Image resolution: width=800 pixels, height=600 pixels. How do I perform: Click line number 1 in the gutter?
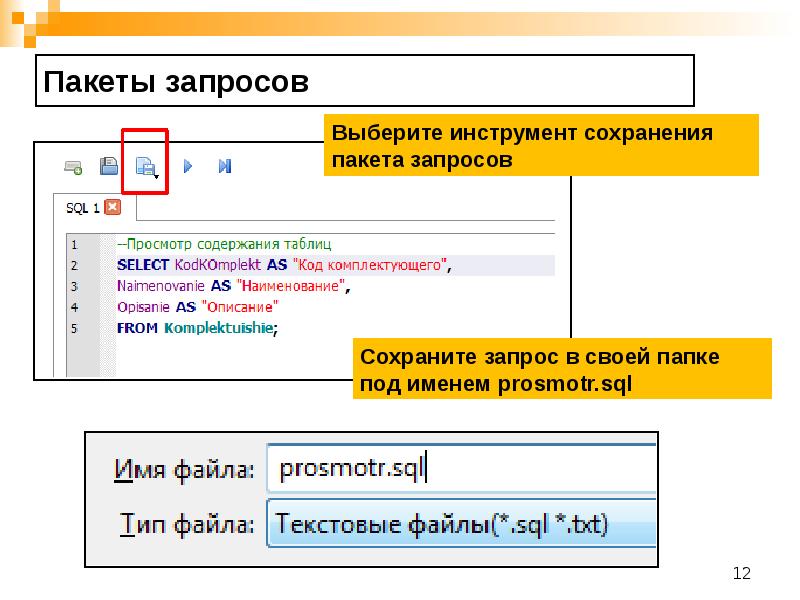(73, 244)
